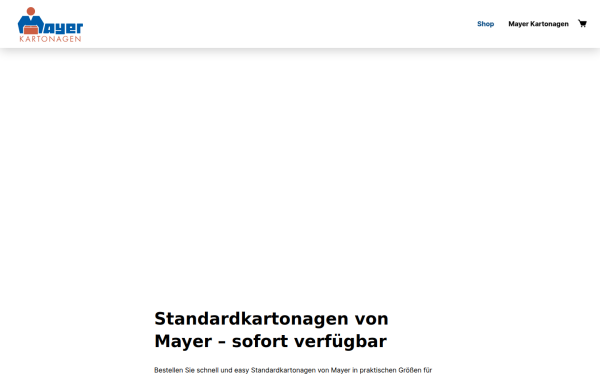Click the Mayer Kartonagen logo
The width and height of the screenshot is (600, 375).
(x=50, y=24)
